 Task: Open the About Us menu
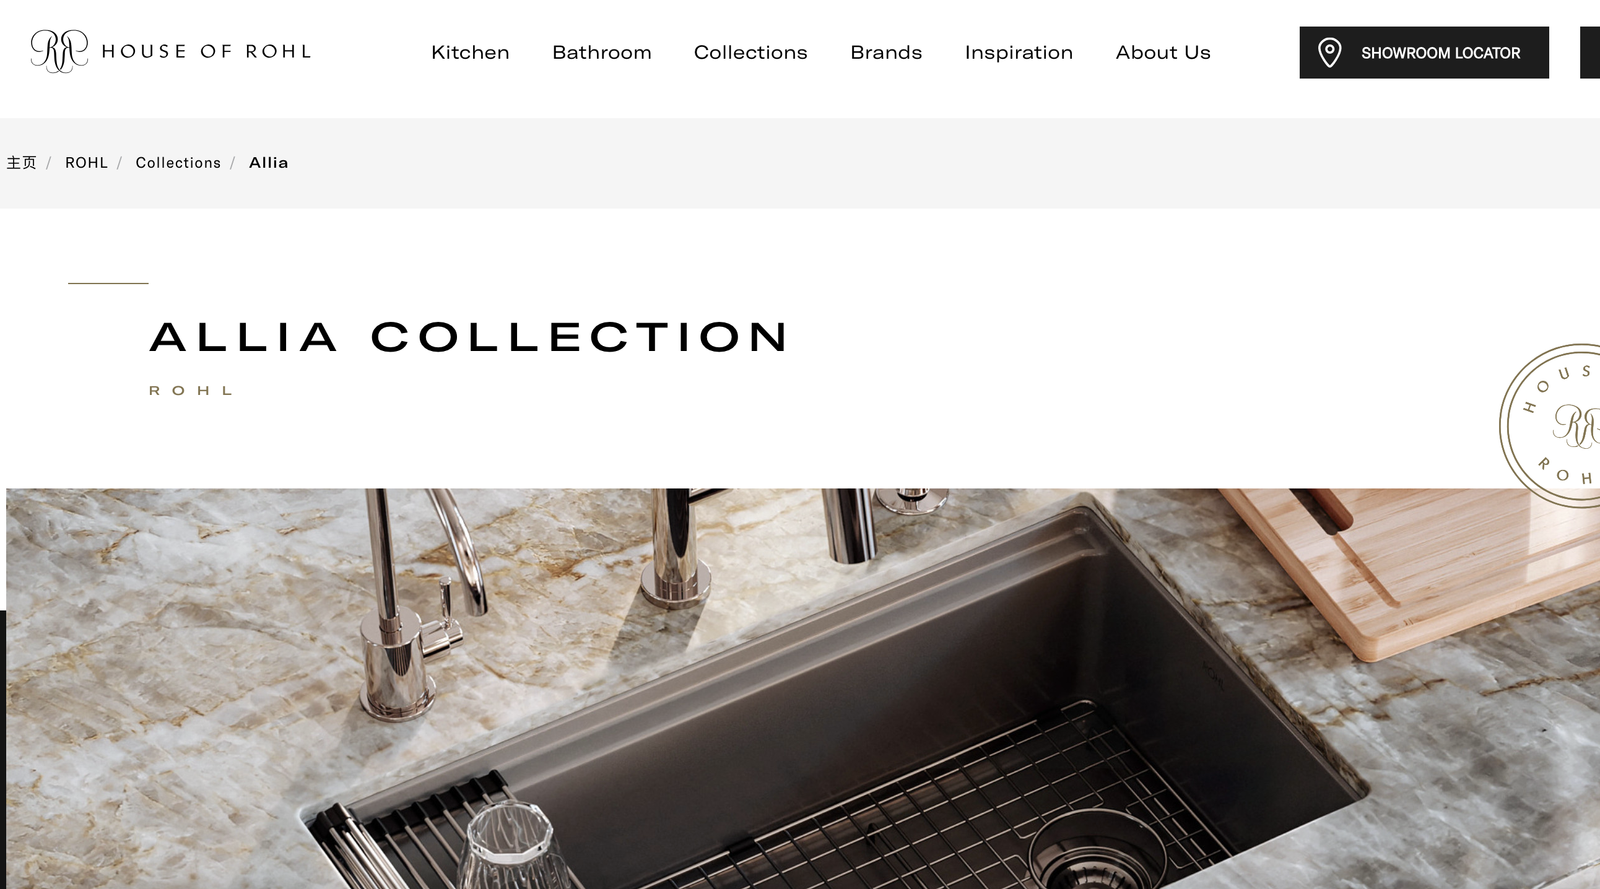pyautogui.click(x=1163, y=52)
